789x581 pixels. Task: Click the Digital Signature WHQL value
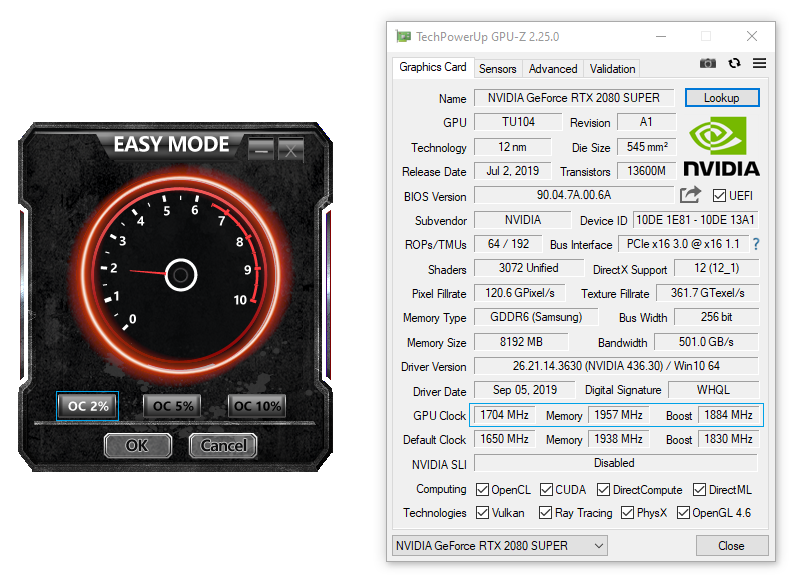point(714,390)
